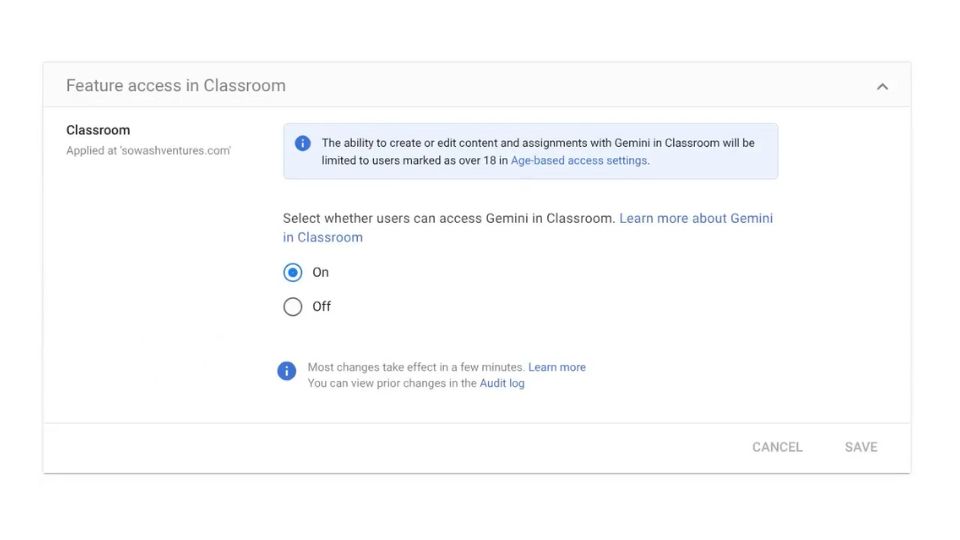Click the Feature access in Classroom title
960x540 pixels.
pos(176,86)
